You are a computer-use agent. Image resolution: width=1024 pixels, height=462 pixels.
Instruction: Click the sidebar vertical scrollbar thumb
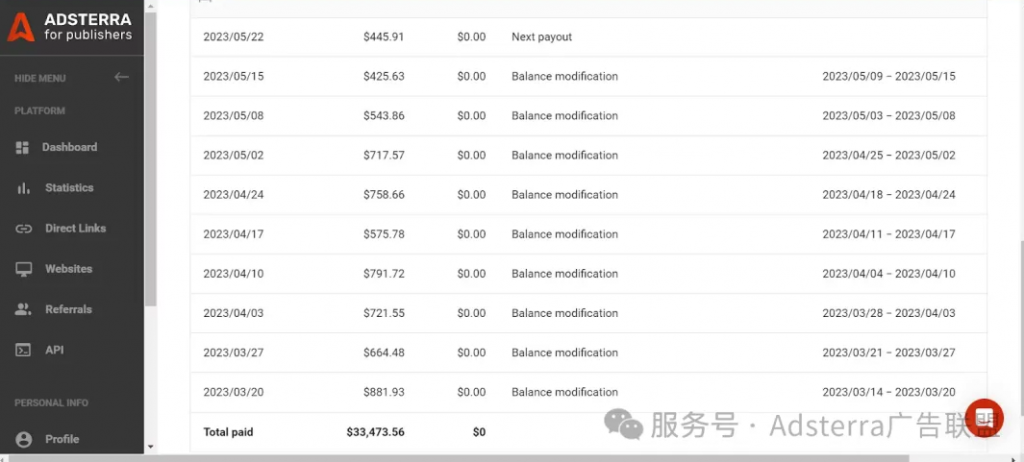coord(151,159)
